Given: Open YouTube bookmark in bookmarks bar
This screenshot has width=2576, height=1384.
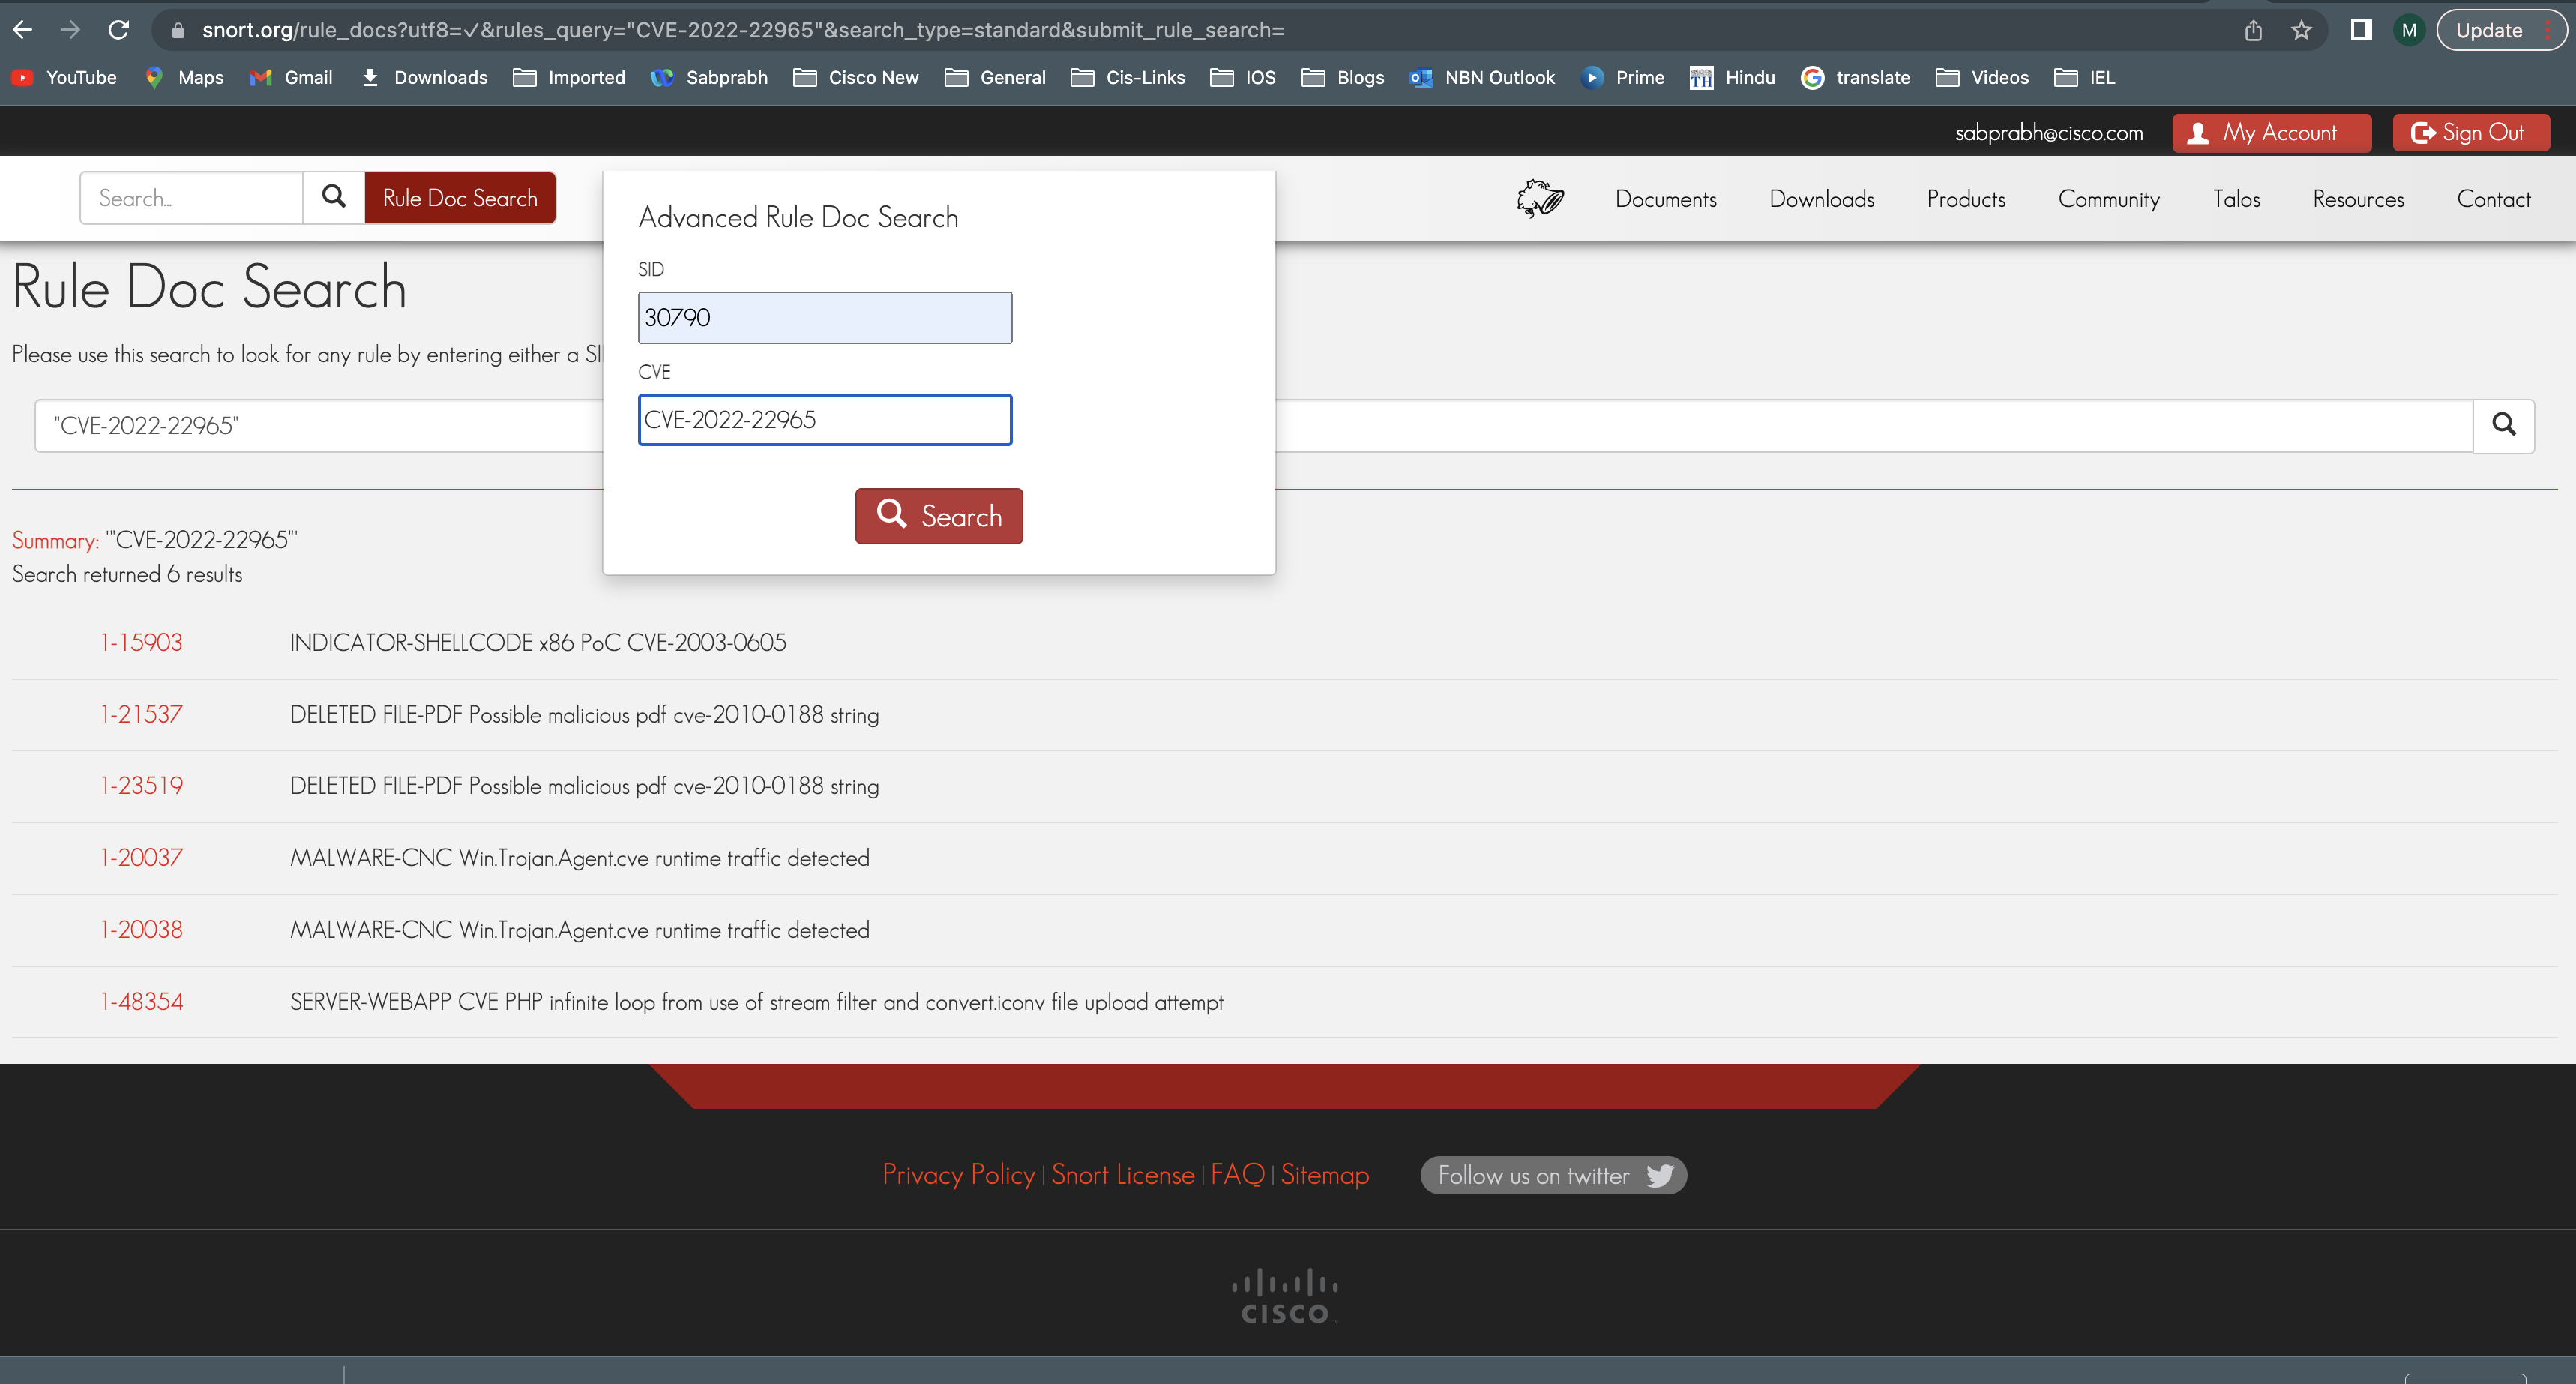Looking at the screenshot, I should (x=65, y=77).
